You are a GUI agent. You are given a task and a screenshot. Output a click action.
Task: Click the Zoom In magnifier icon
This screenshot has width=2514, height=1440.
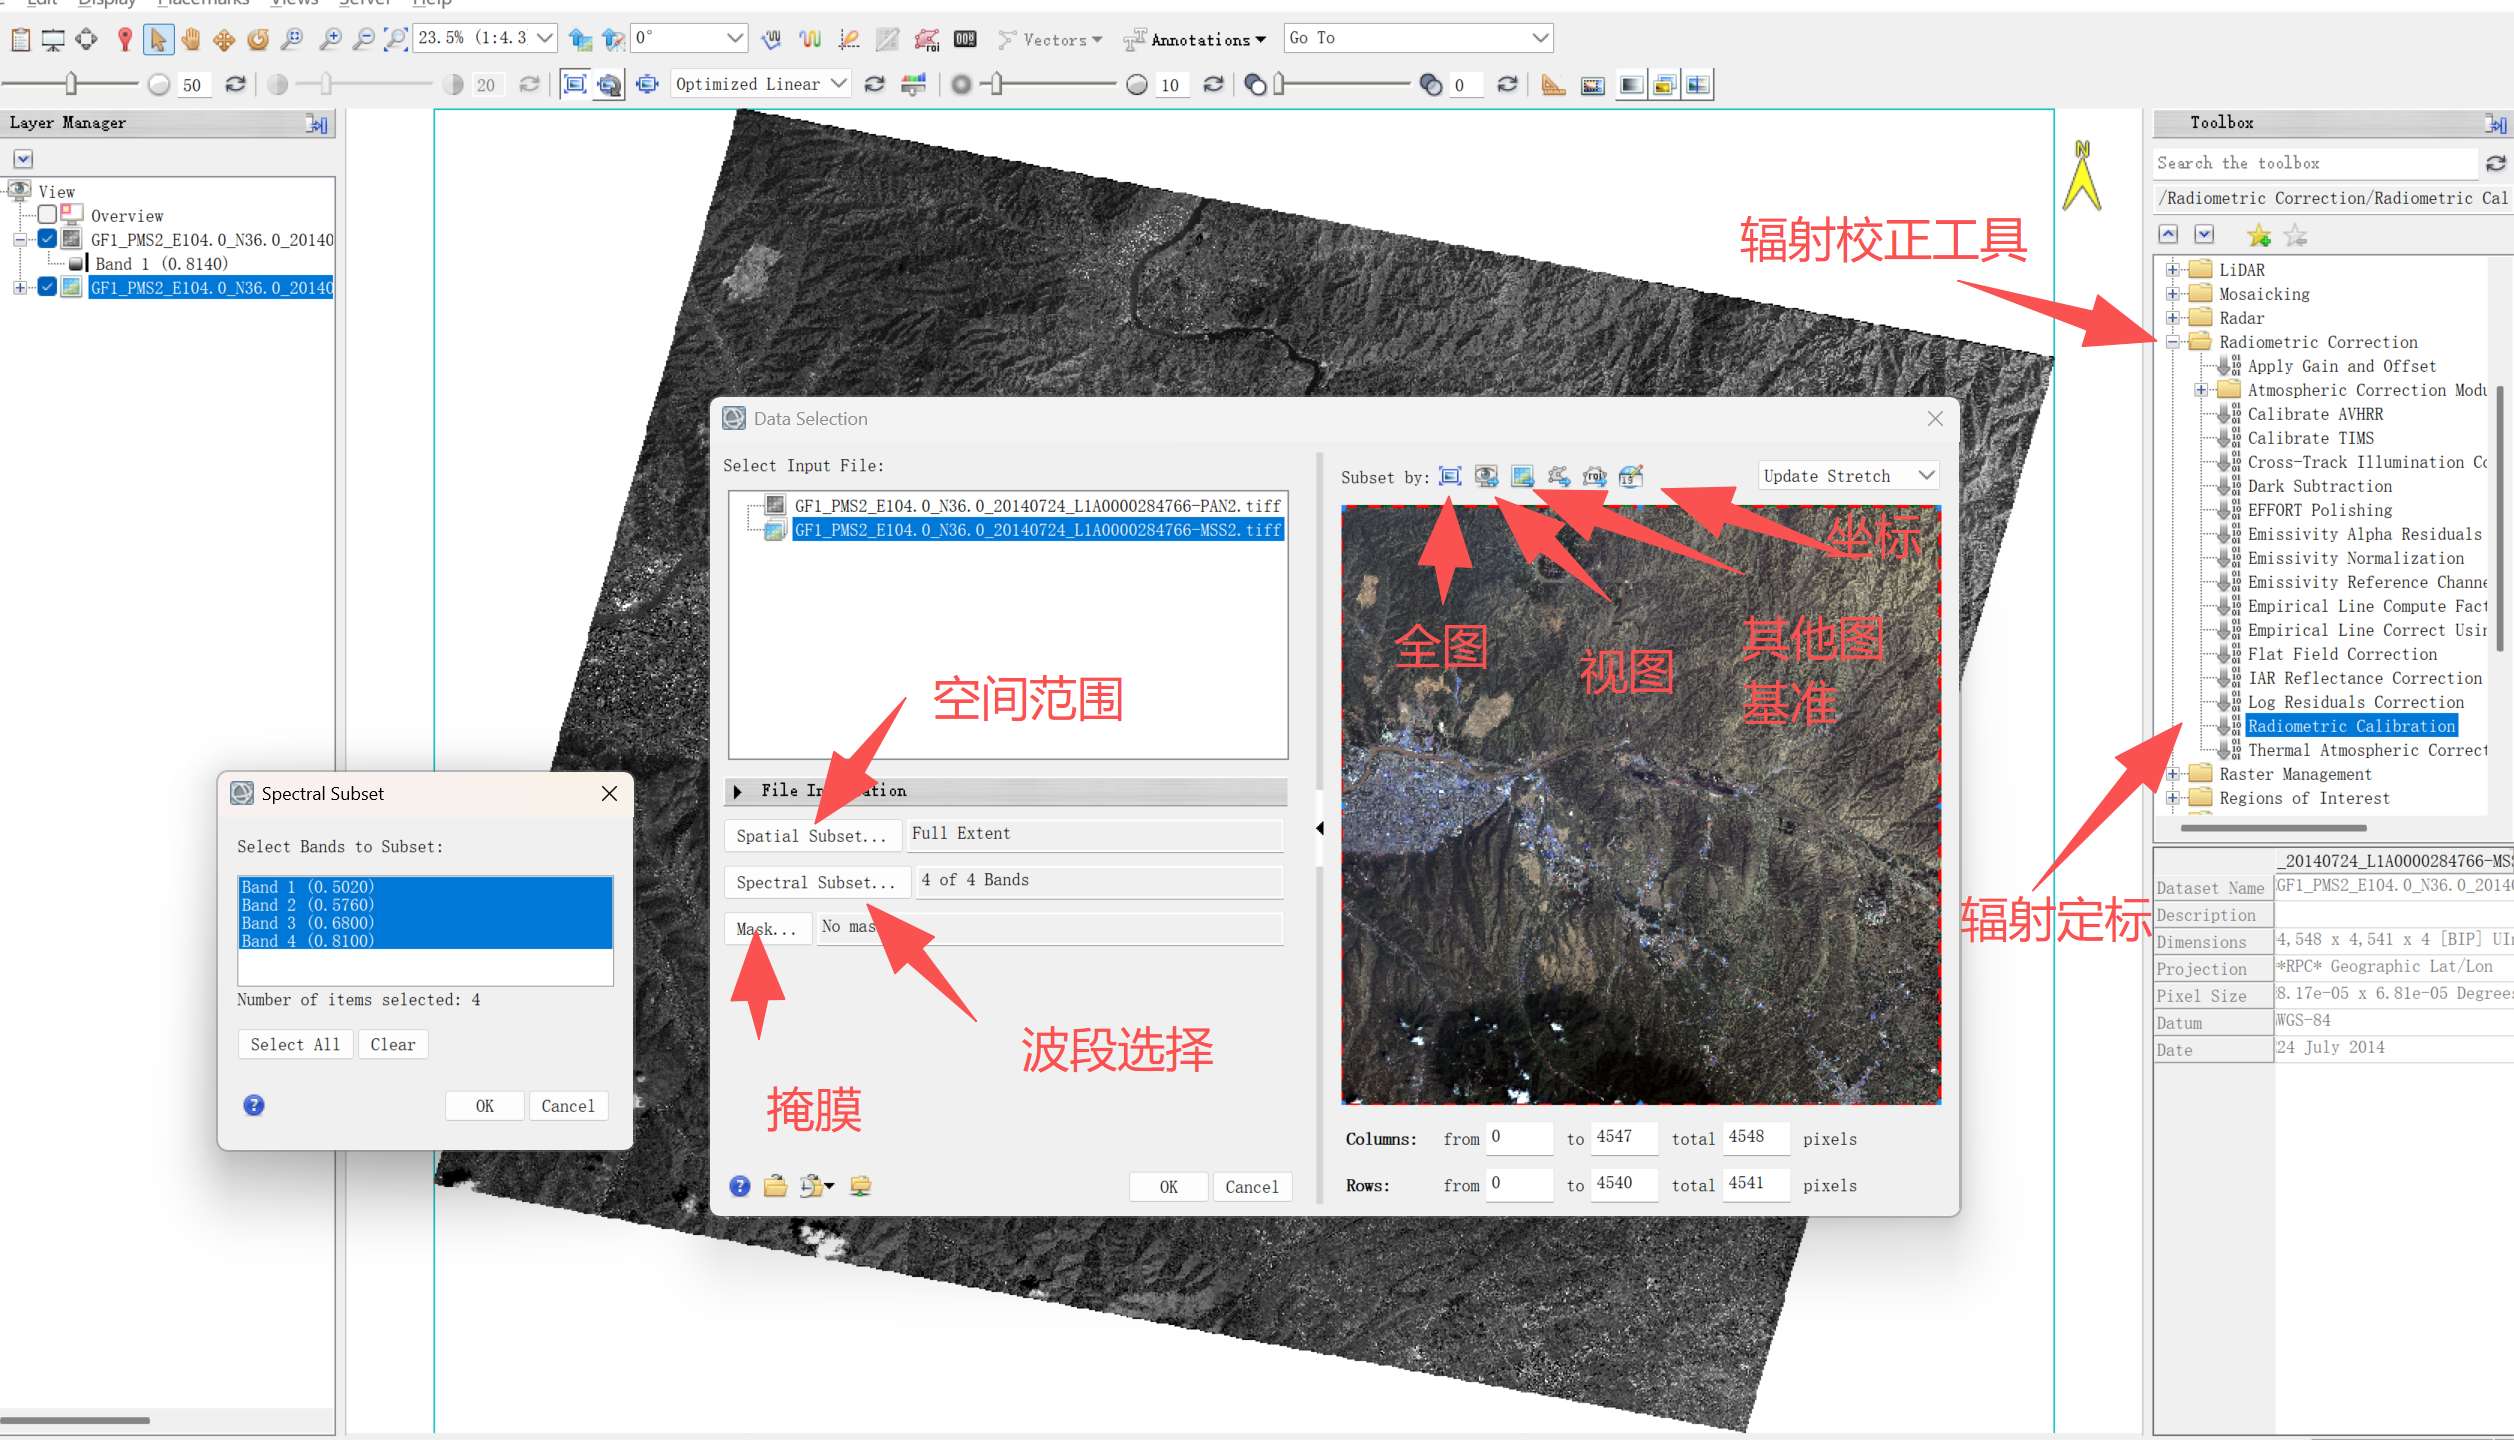click(329, 39)
